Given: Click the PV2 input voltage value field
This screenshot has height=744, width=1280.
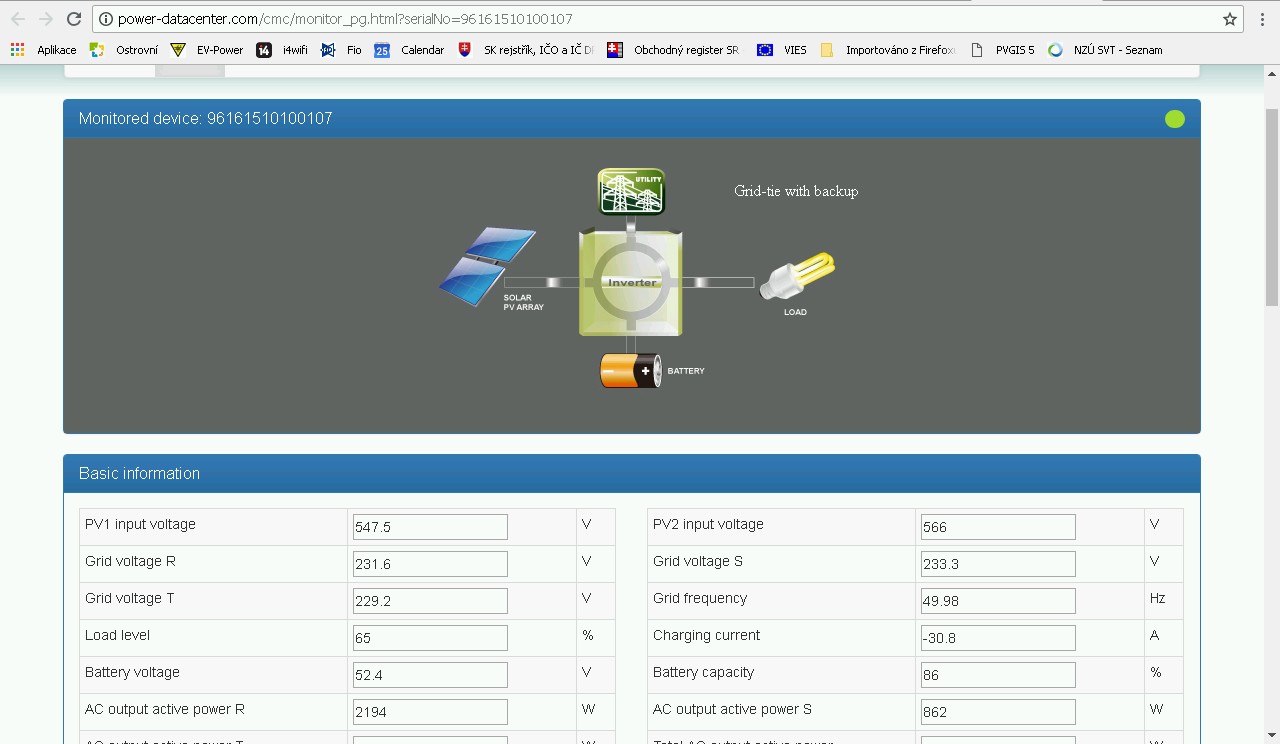Looking at the screenshot, I should (998, 527).
